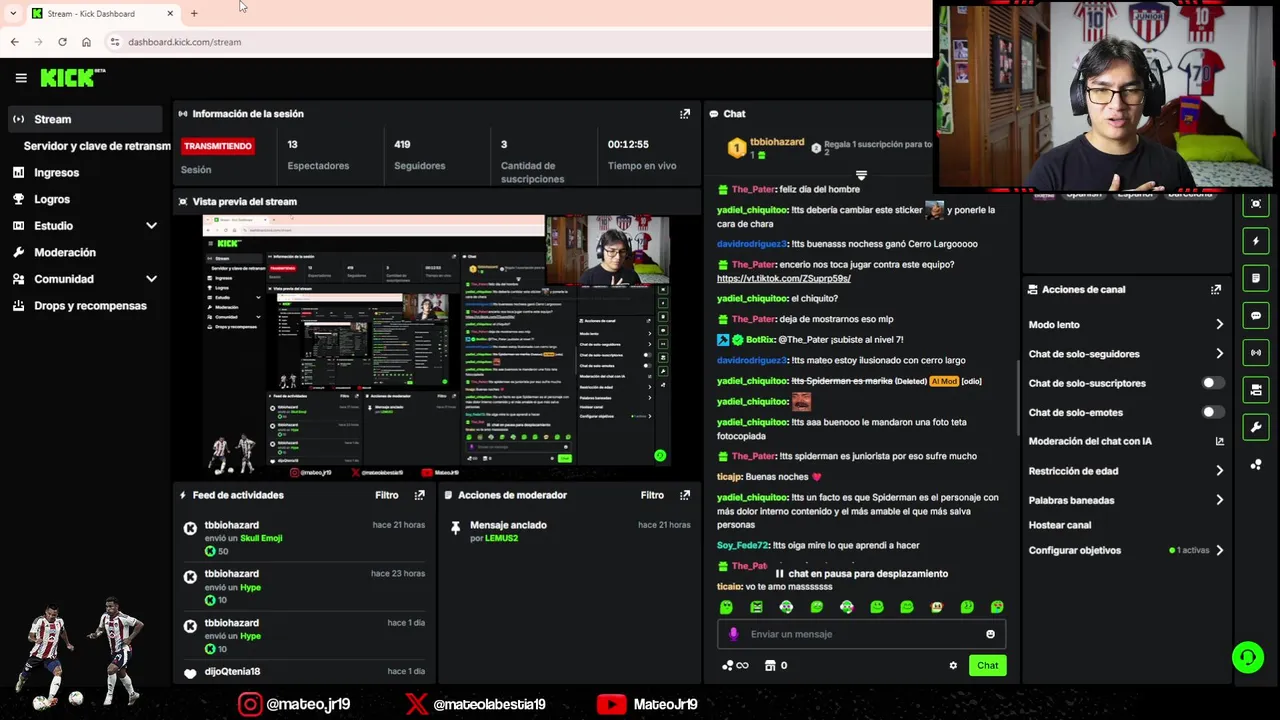Click the purple microphone icon in message box
This screenshot has height=720, width=1280.
[x=733, y=634]
